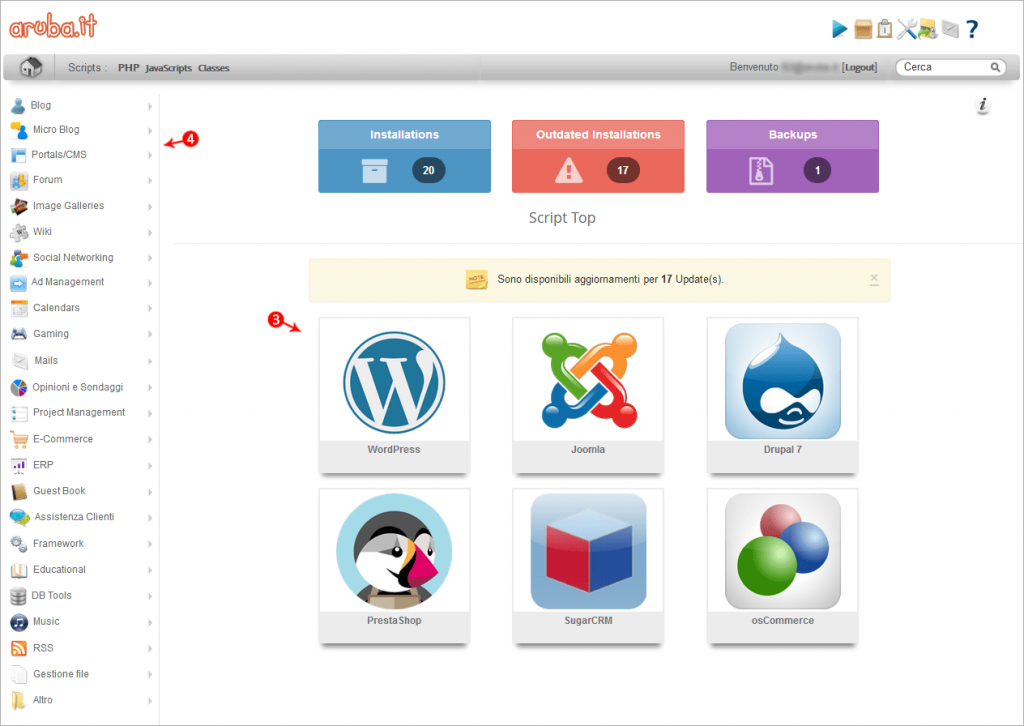Screen dimensions: 1024x726
Task: Select Guest Book category
Action: 59,491
